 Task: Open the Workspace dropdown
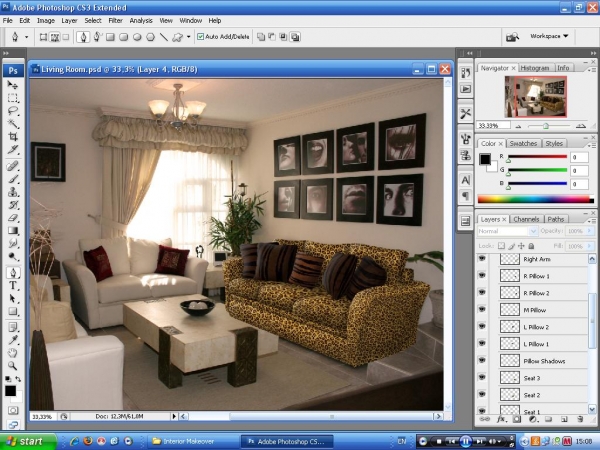click(x=549, y=36)
